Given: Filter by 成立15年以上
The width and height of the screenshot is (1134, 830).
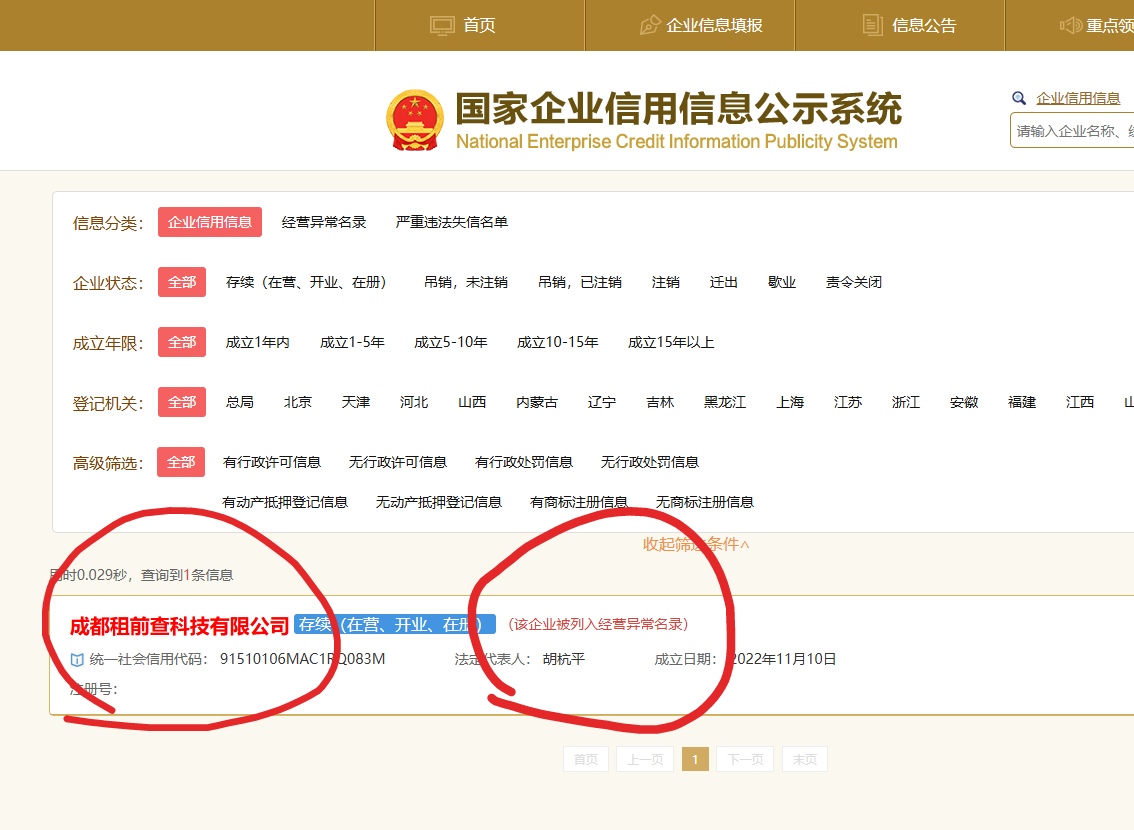Looking at the screenshot, I should coord(671,342).
